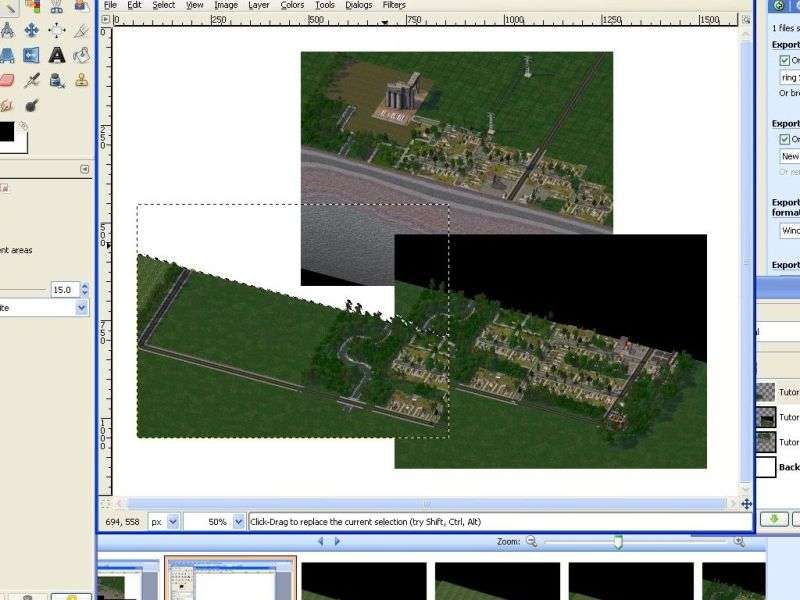800x600 pixels.
Task: Select the Select by Color tool
Action: pos(33,6)
